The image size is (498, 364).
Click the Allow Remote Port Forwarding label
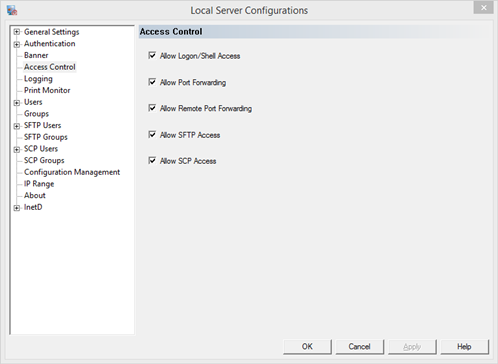pyautogui.click(x=206, y=109)
